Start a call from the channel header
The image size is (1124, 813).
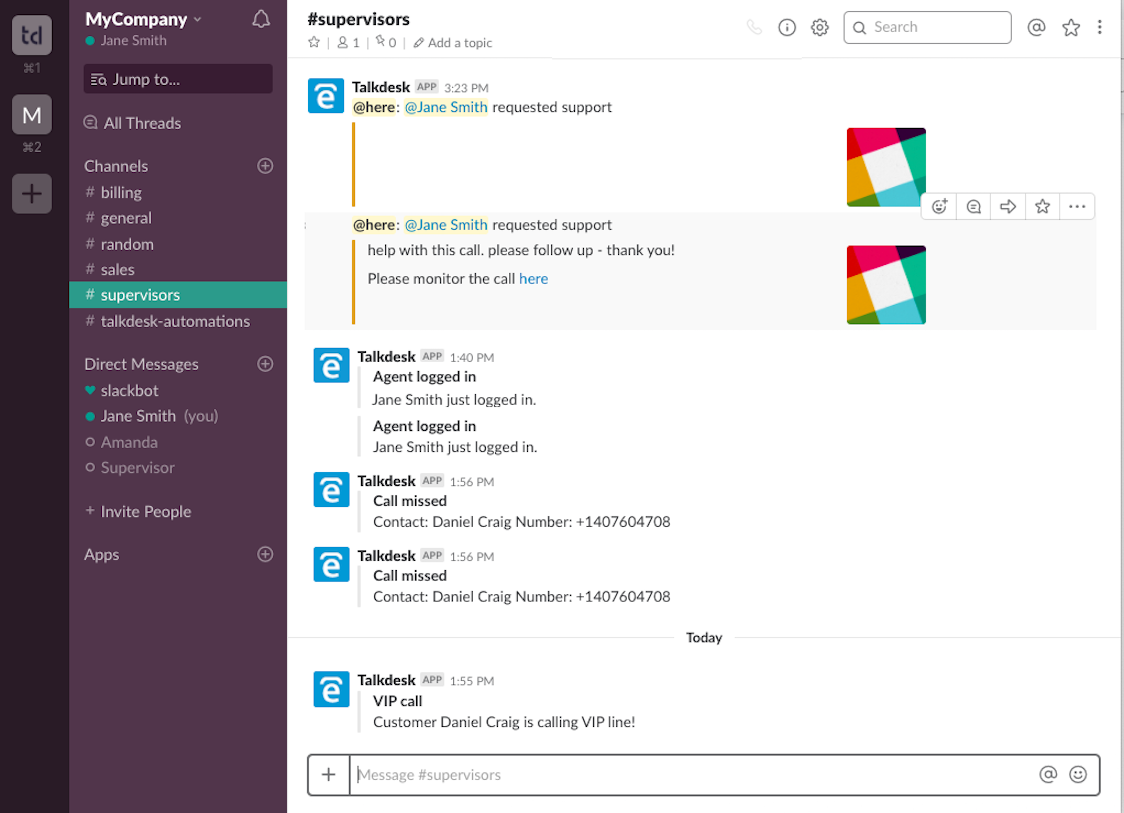pyautogui.click(x=755, y=27)
